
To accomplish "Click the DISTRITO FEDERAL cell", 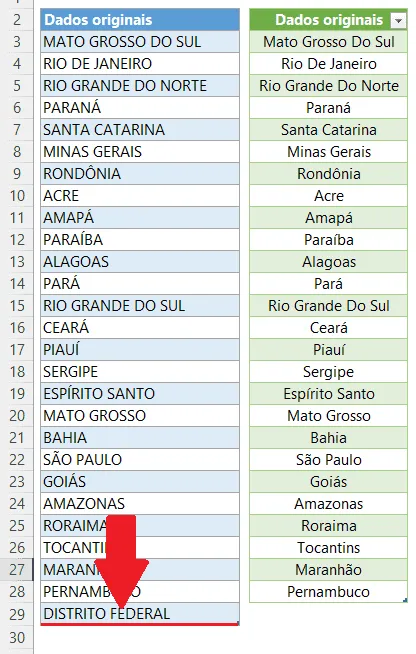I will click(140, 614).
